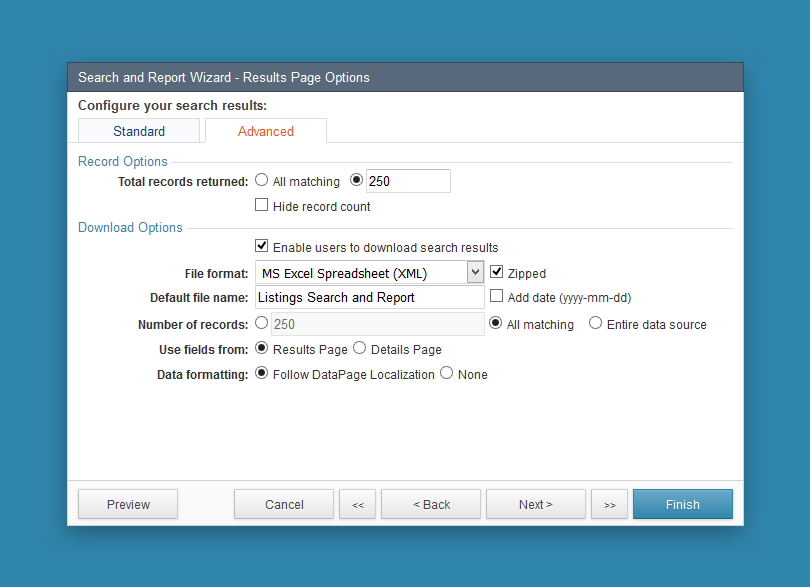Image resolution: width=810 pixels, height=587 pixels.
Task: Pick Follow DataPage Localization formatting option
Action: [x=261, y=373]
